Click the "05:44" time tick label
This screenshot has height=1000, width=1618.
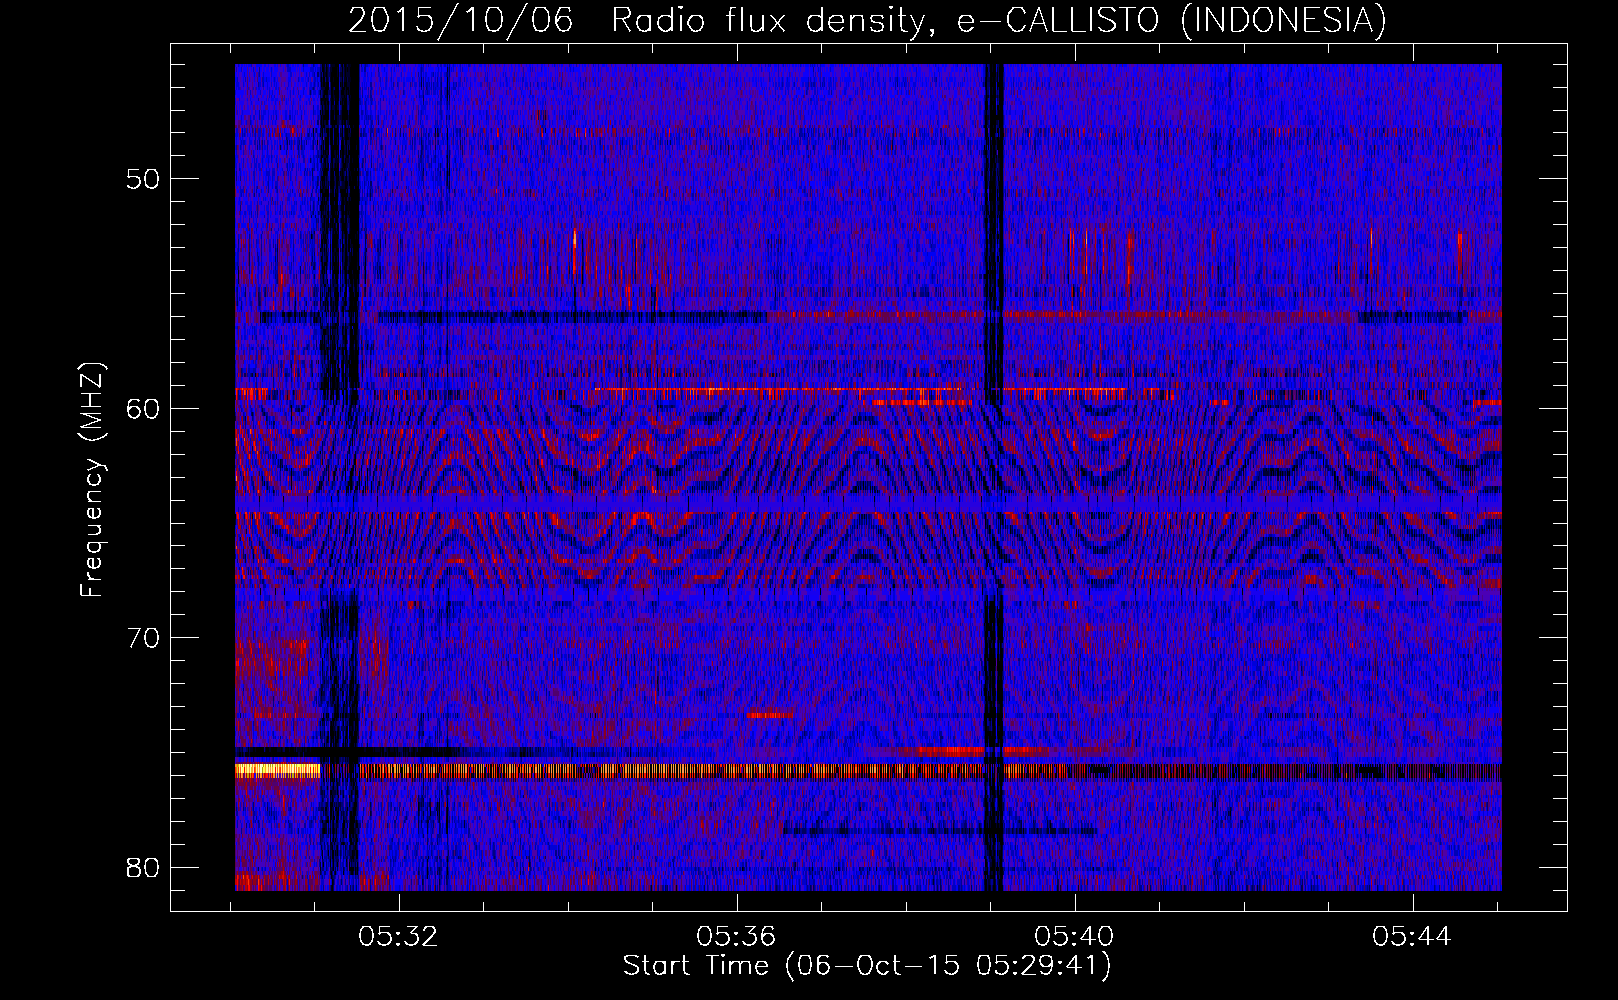point(1412,936)
